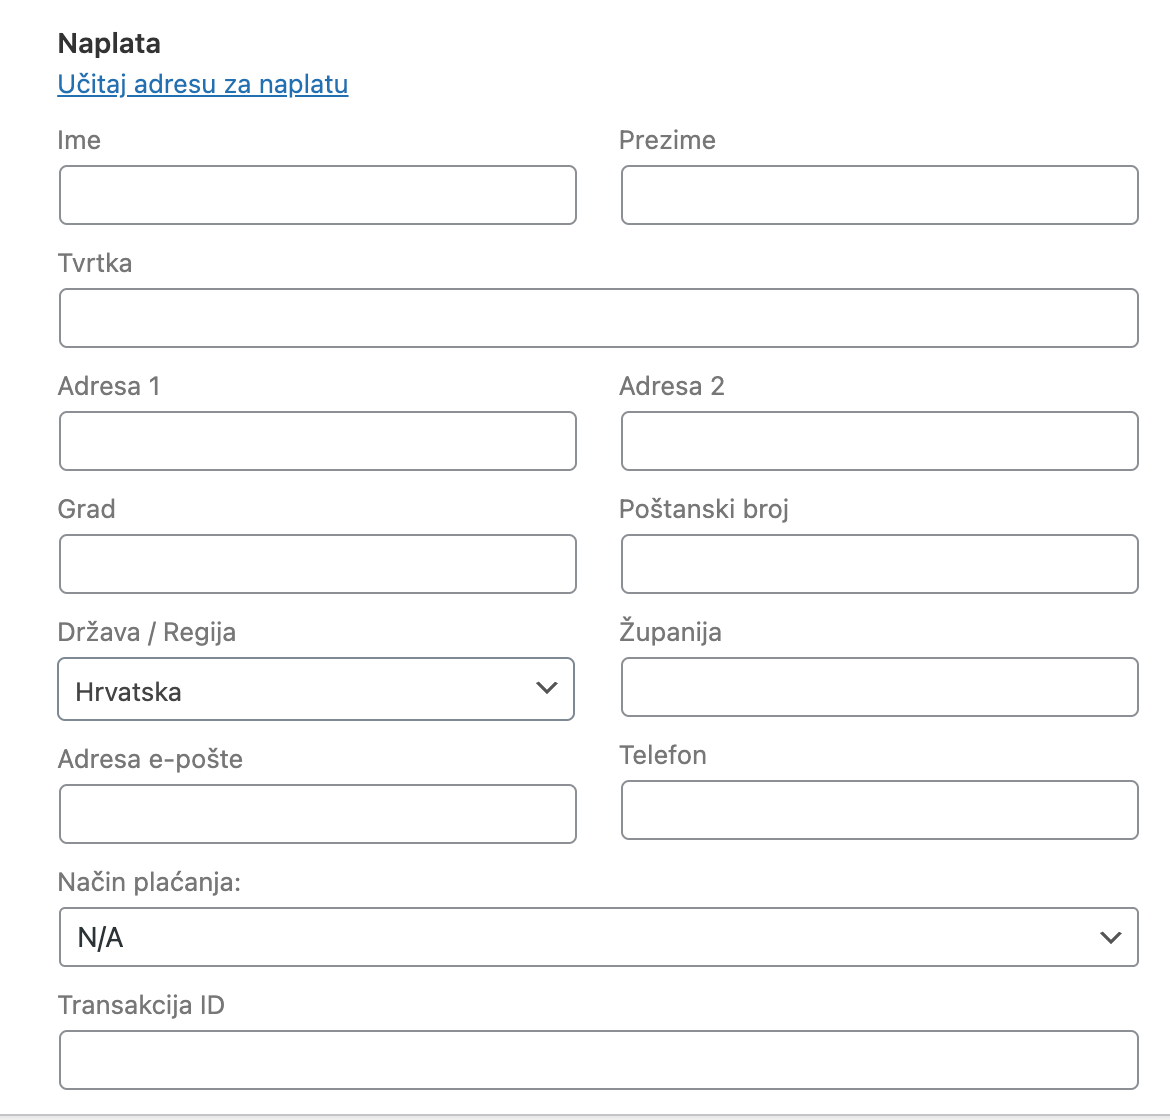Viewport: 1170px width, 1120px height.
Task: Click inside the Prezime field
Action: pos(879,195)
